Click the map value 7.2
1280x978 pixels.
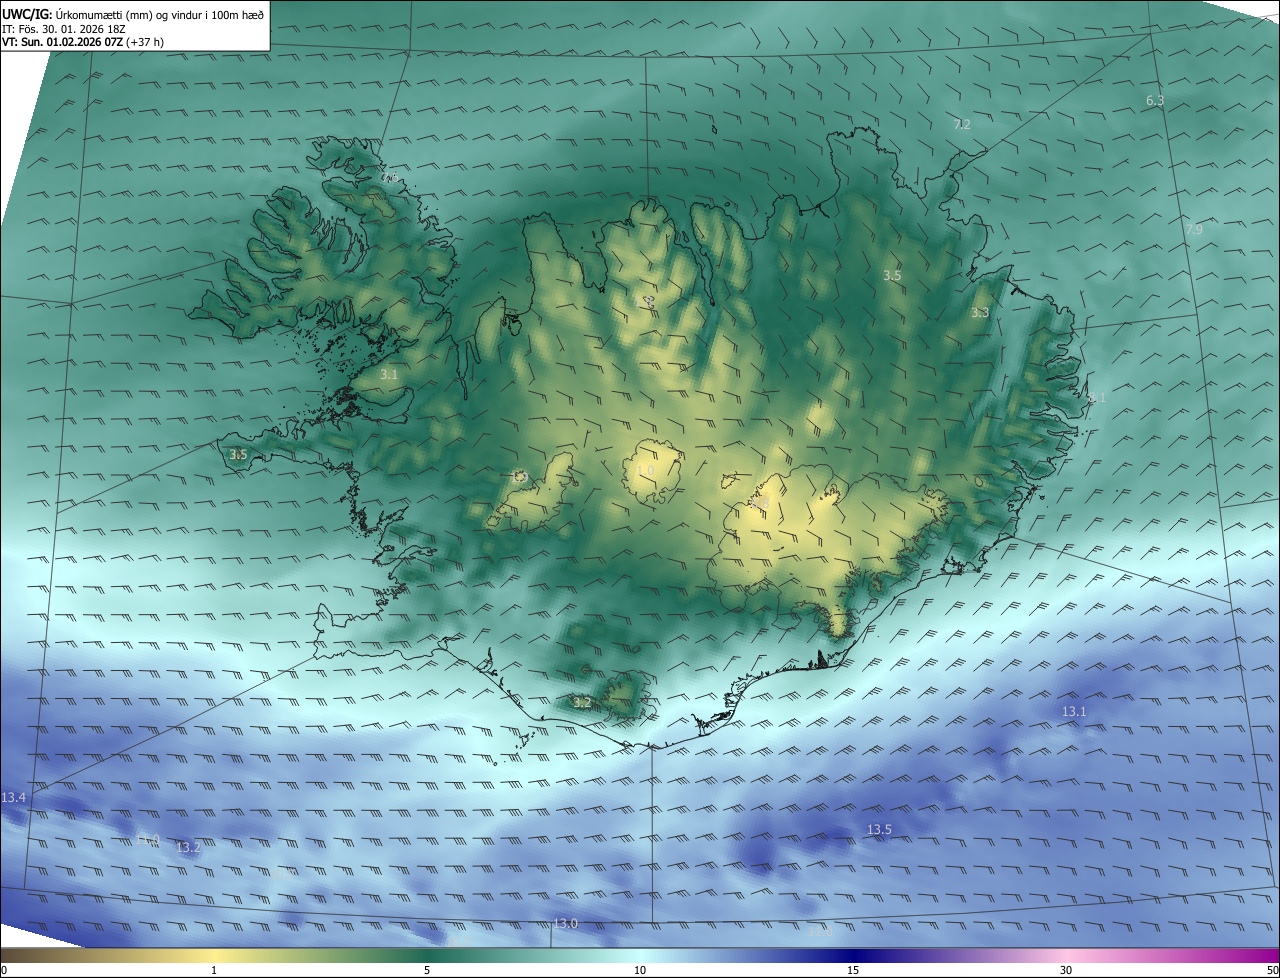tap(962, 125)
